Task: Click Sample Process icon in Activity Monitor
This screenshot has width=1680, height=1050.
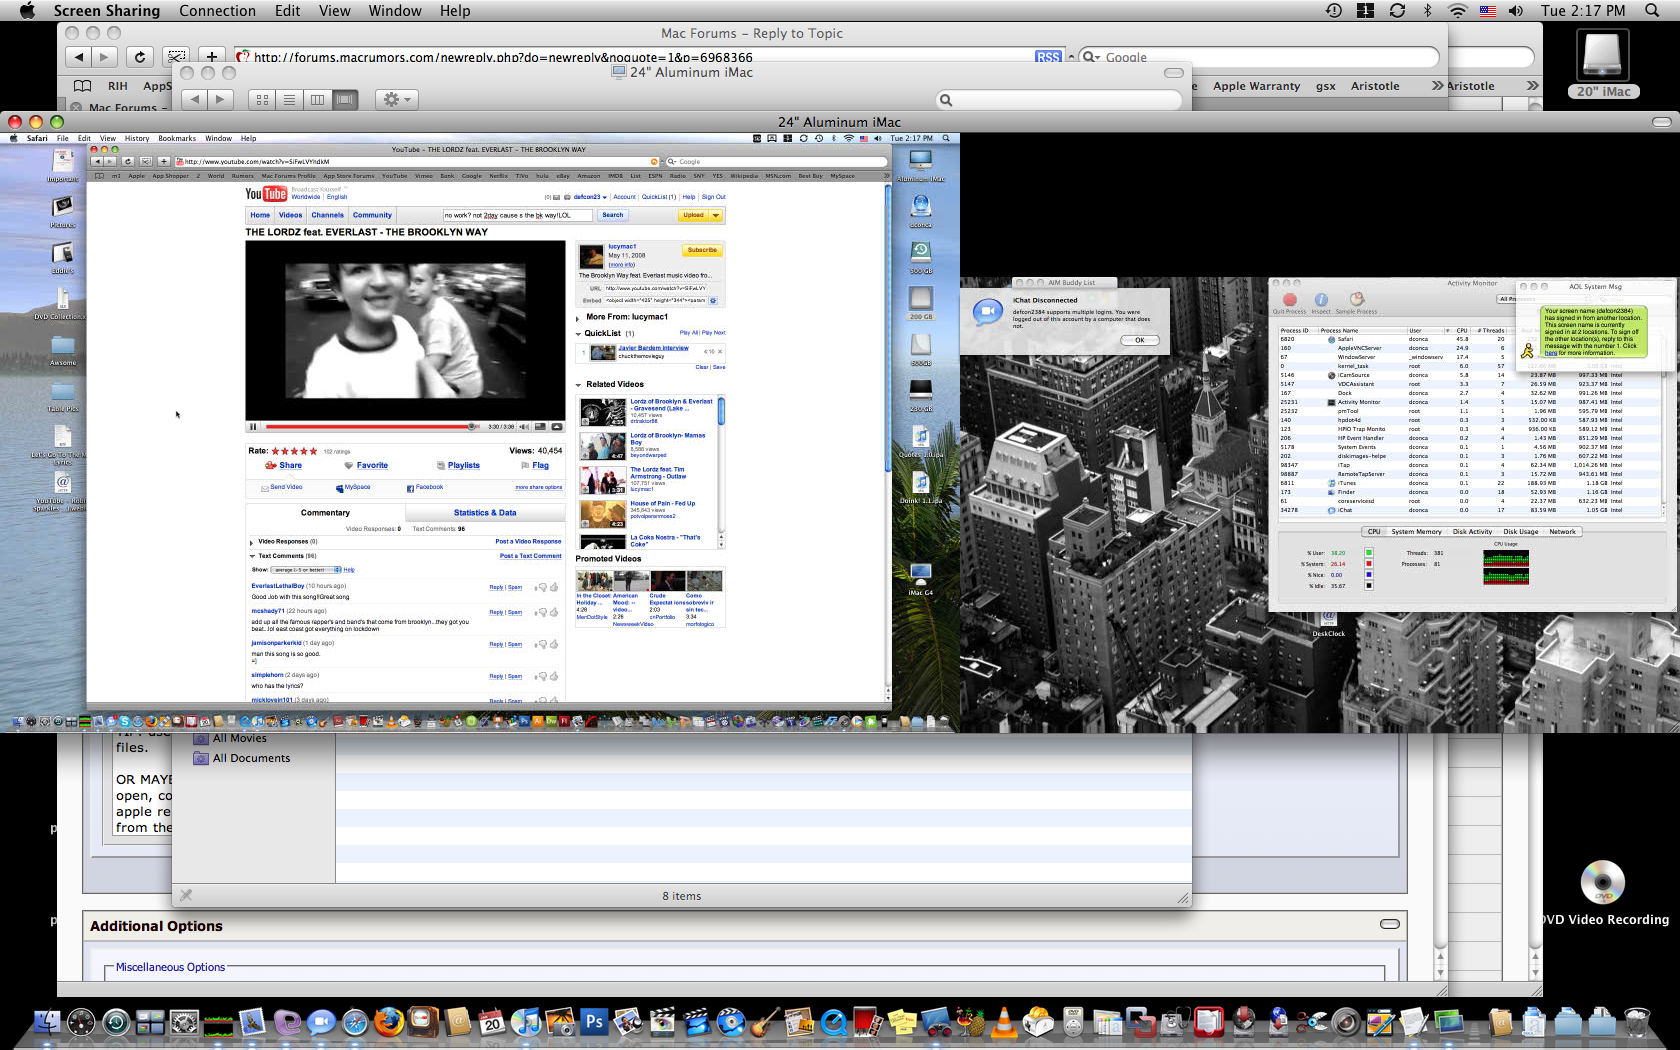Action: tap(1357, 299)
